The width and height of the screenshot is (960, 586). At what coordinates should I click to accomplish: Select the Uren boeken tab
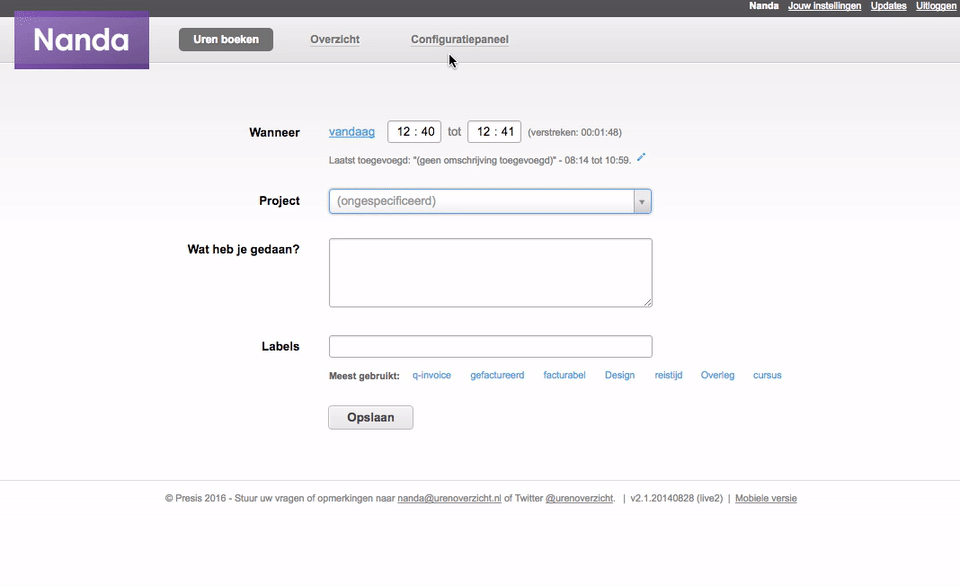pyautogui.click(x=226, y=39)
